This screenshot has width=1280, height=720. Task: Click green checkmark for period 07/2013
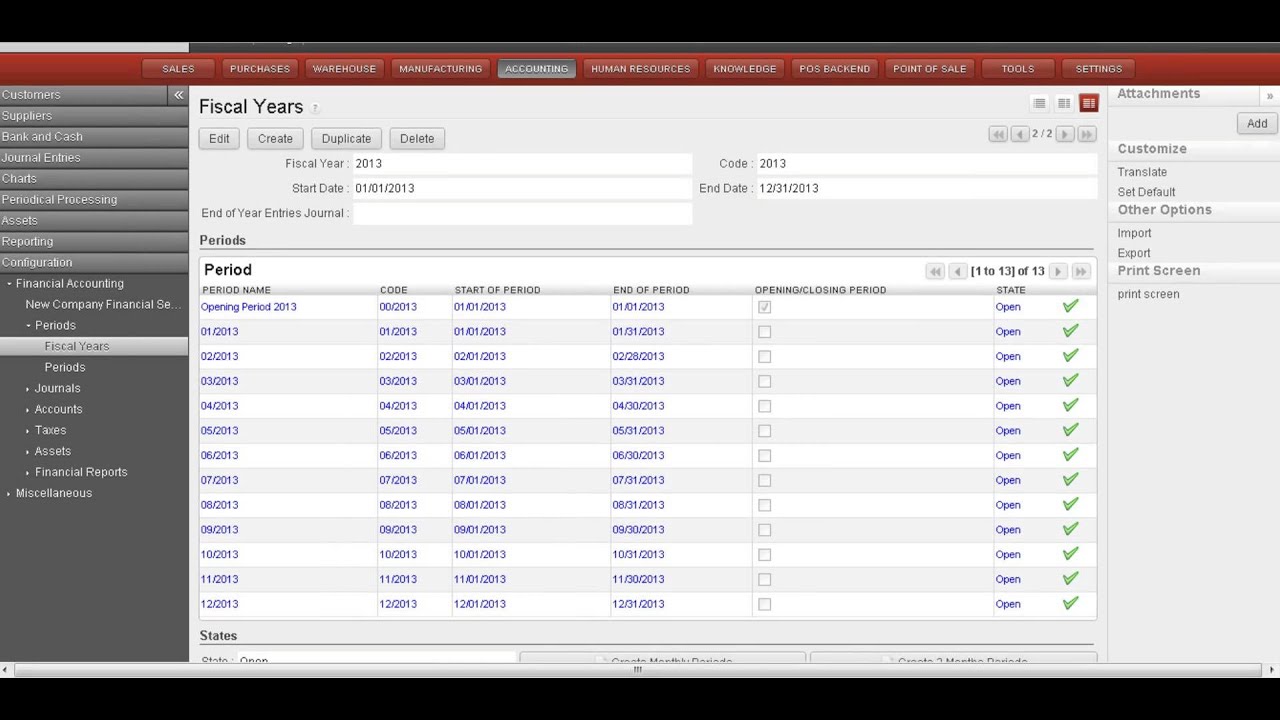[1070, 479]
